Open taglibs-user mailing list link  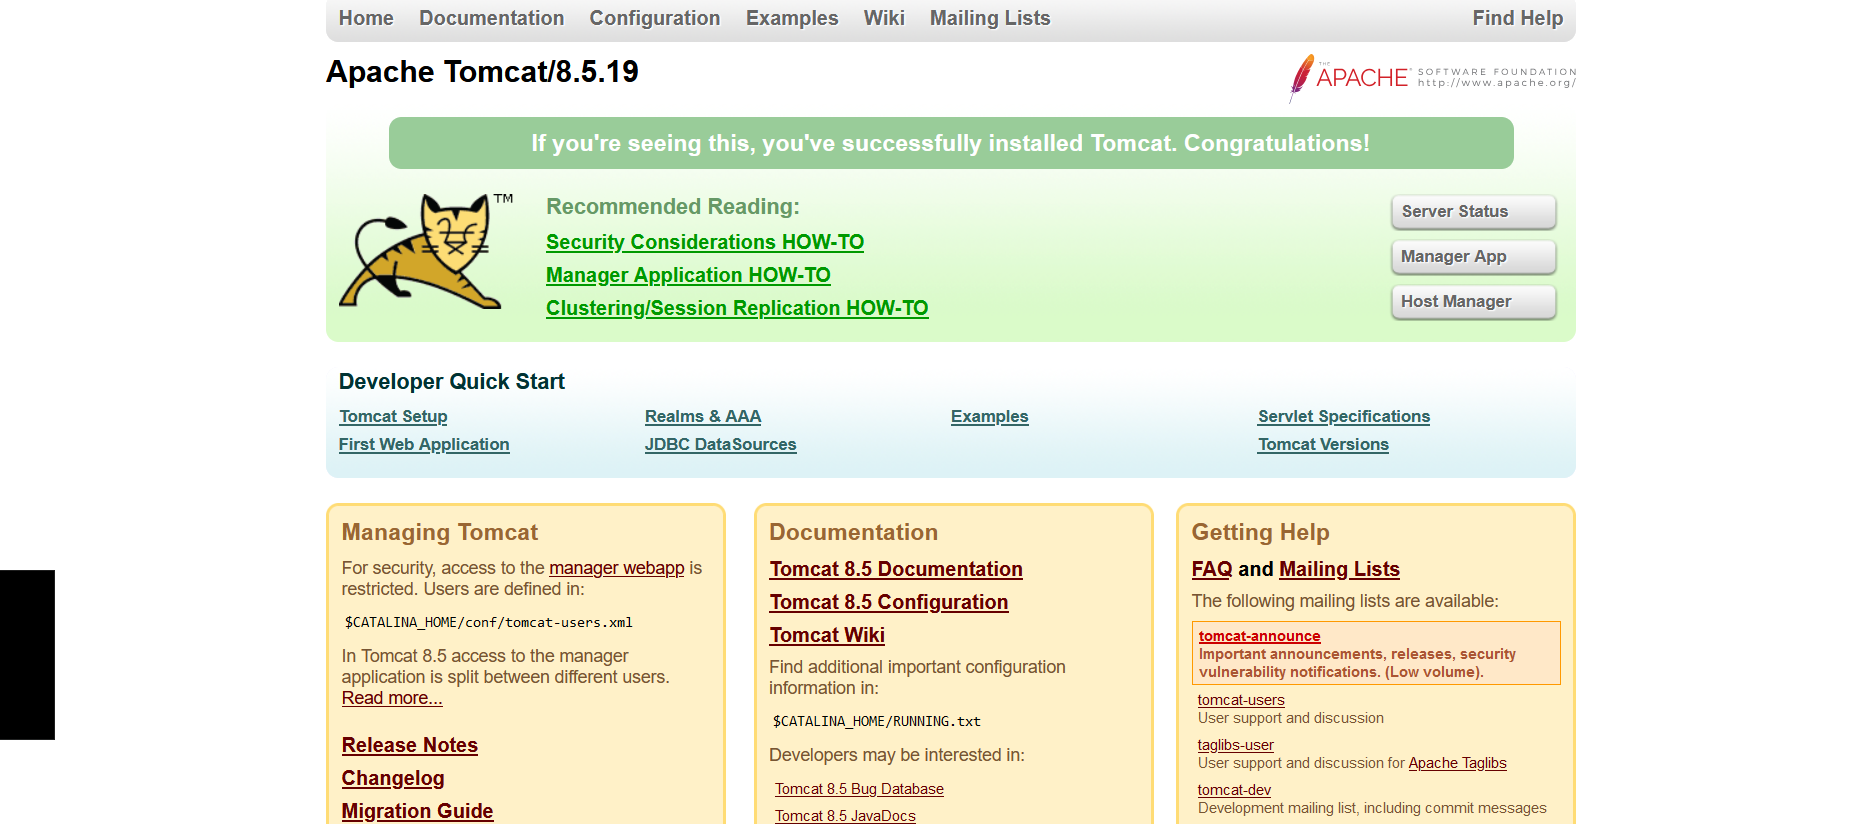[x=1236, y=745]
